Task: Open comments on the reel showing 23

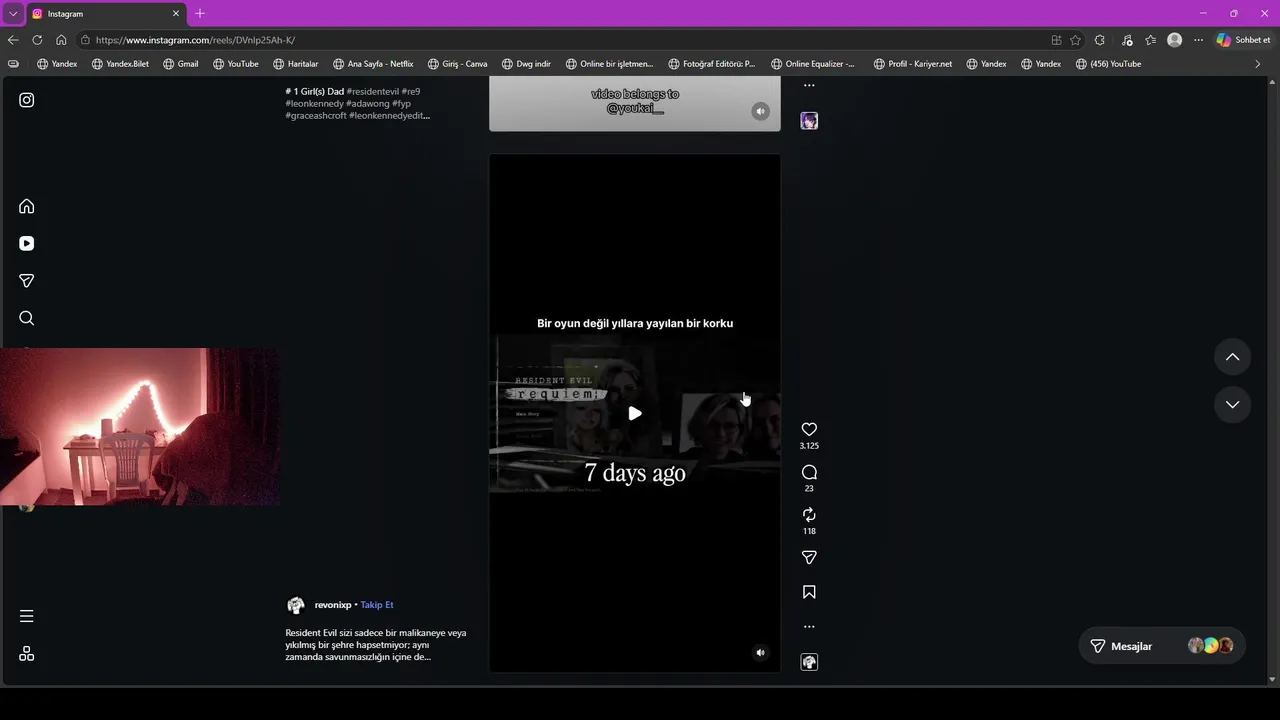Action: click(809, 472)
